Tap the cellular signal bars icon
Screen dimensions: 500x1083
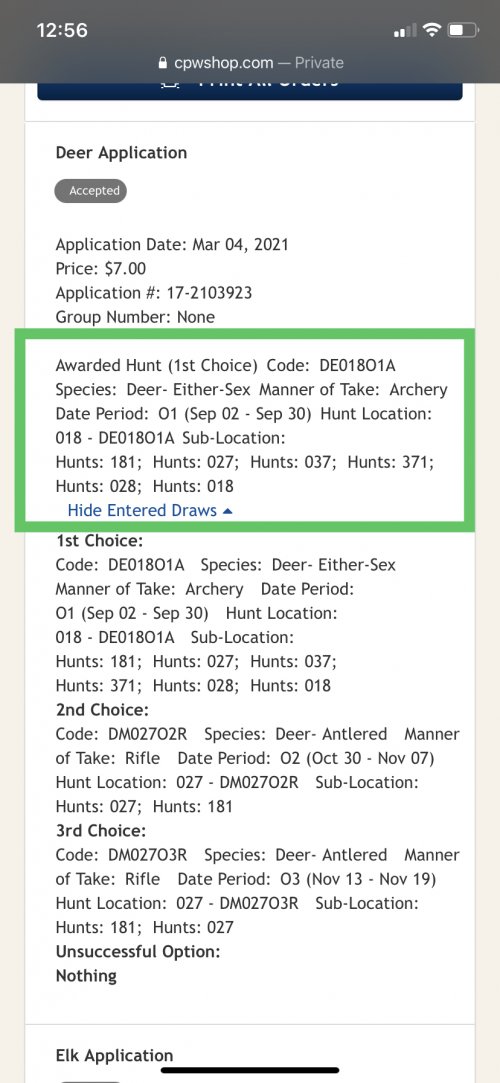pos(405,30)
